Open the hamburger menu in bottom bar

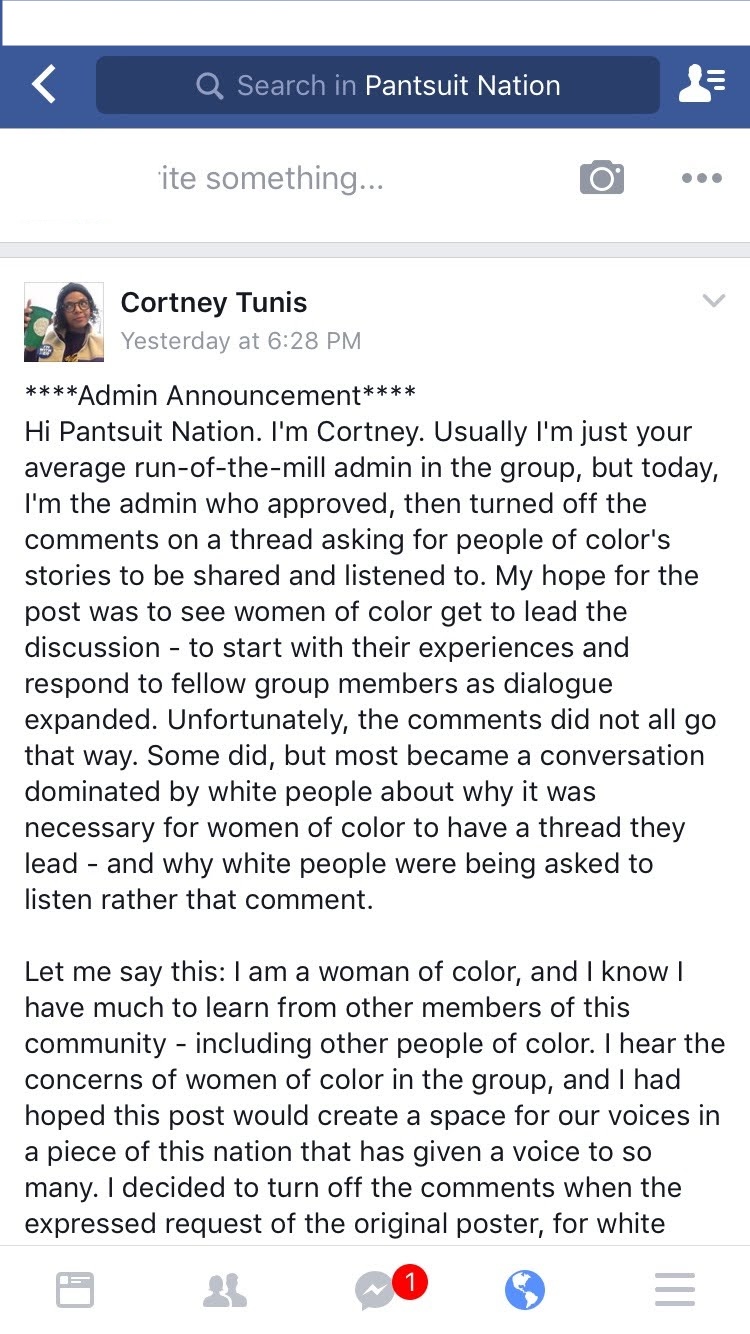675,1290
